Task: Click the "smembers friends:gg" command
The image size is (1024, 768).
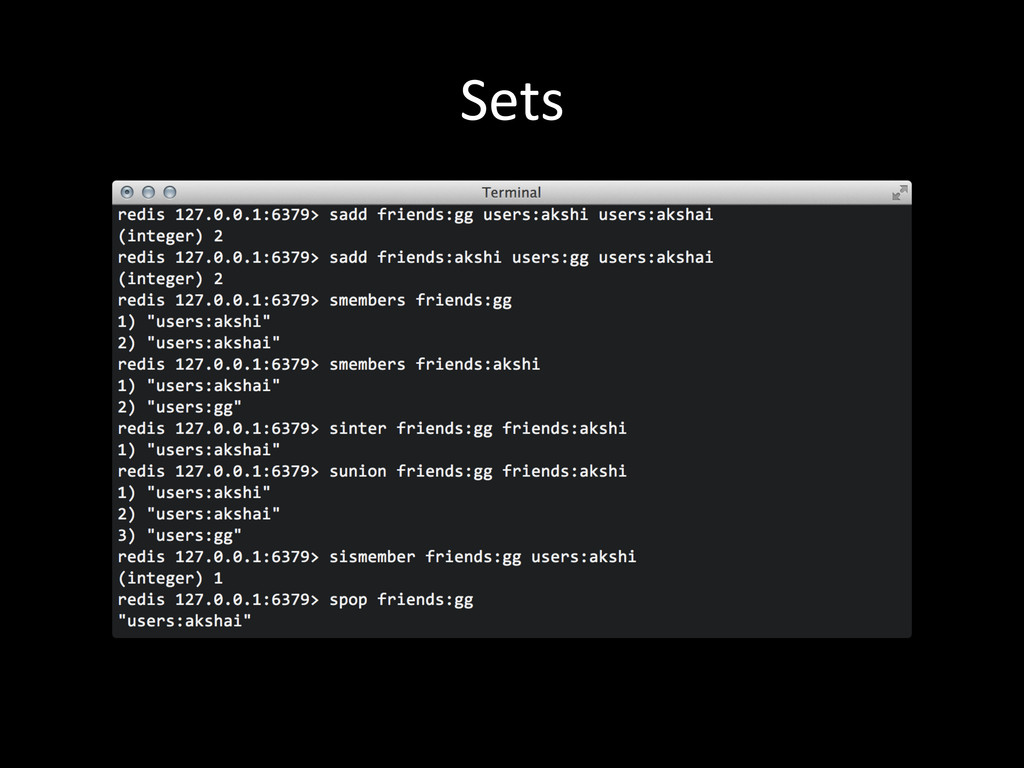Action: [x=420, y=300]
